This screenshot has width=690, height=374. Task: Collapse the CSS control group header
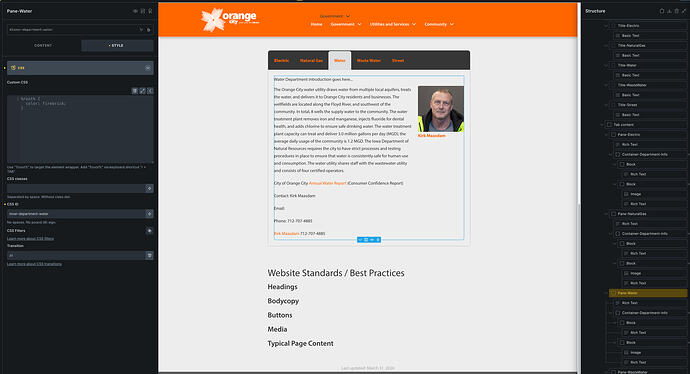click(x=80, y=68)
